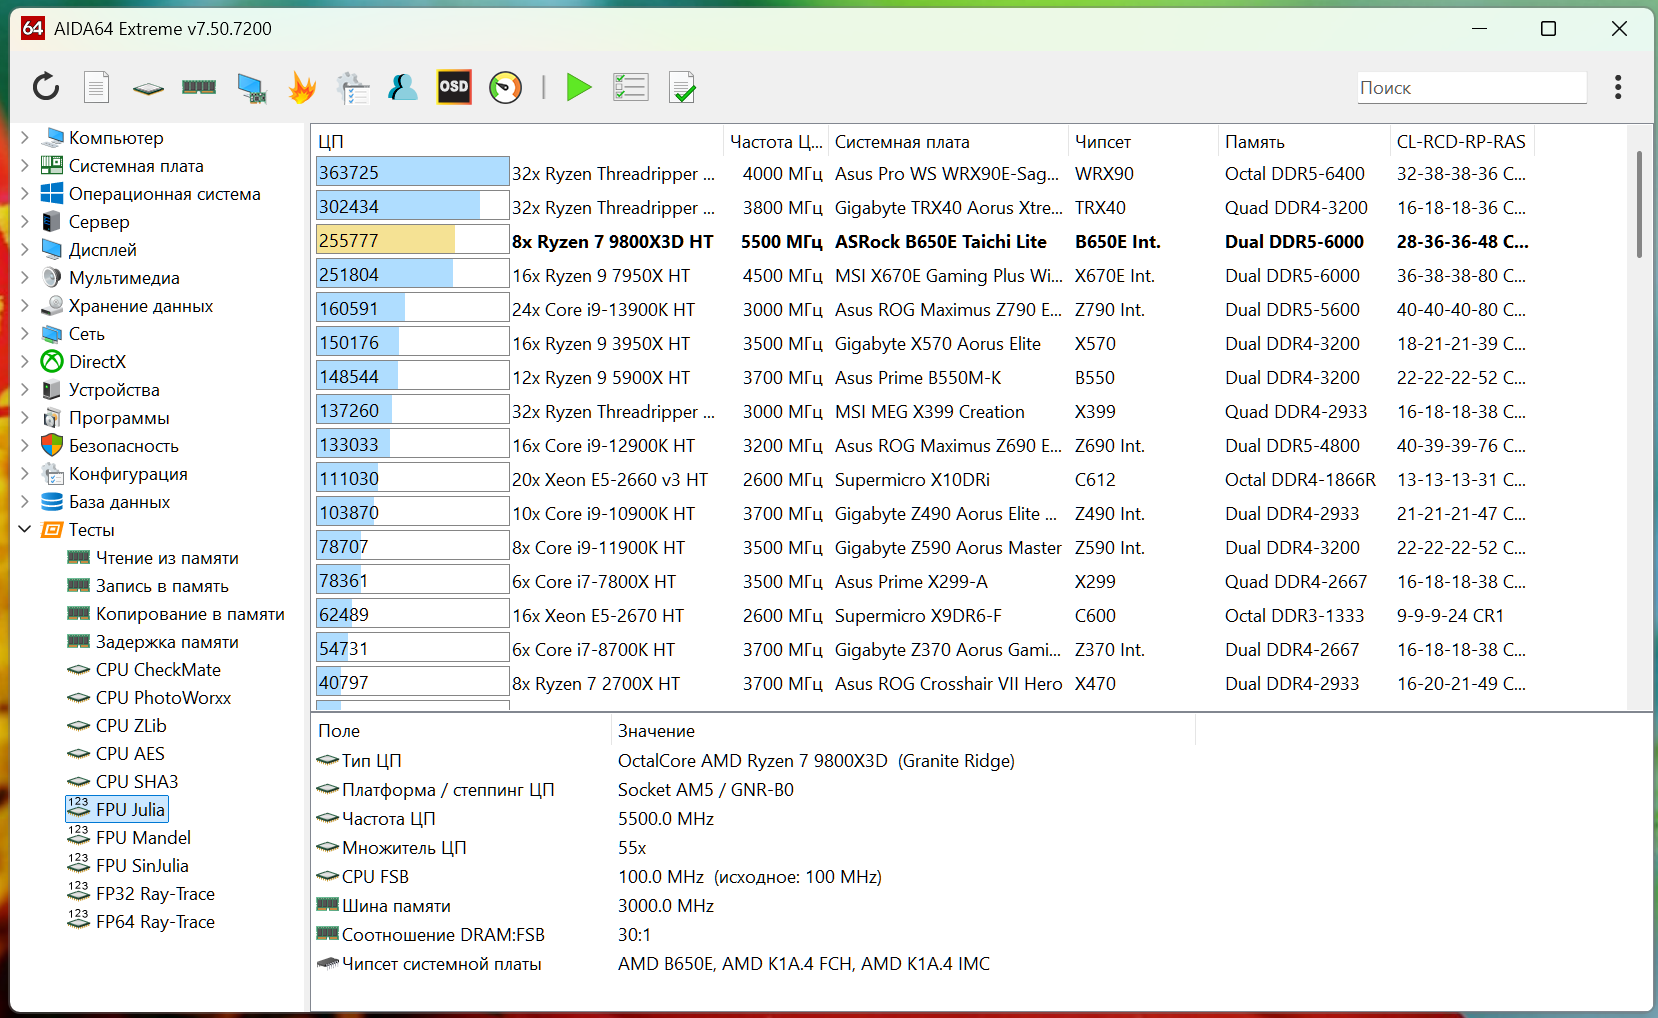This screenshot has width=1658, height=1018.
Task: Select the Устройства icon in tree
Action: tap(52, 389)
